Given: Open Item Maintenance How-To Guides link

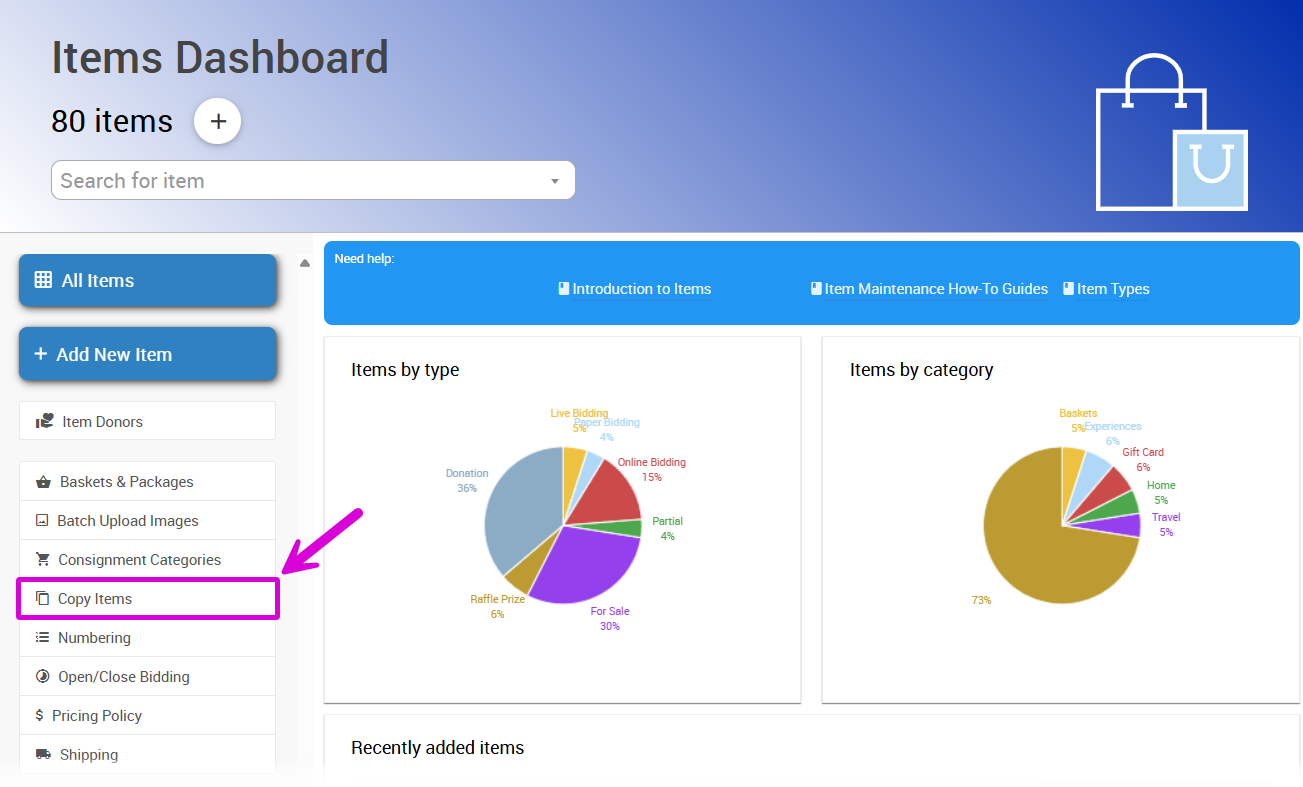Looking at the screenshot, I should click(935, 289).
